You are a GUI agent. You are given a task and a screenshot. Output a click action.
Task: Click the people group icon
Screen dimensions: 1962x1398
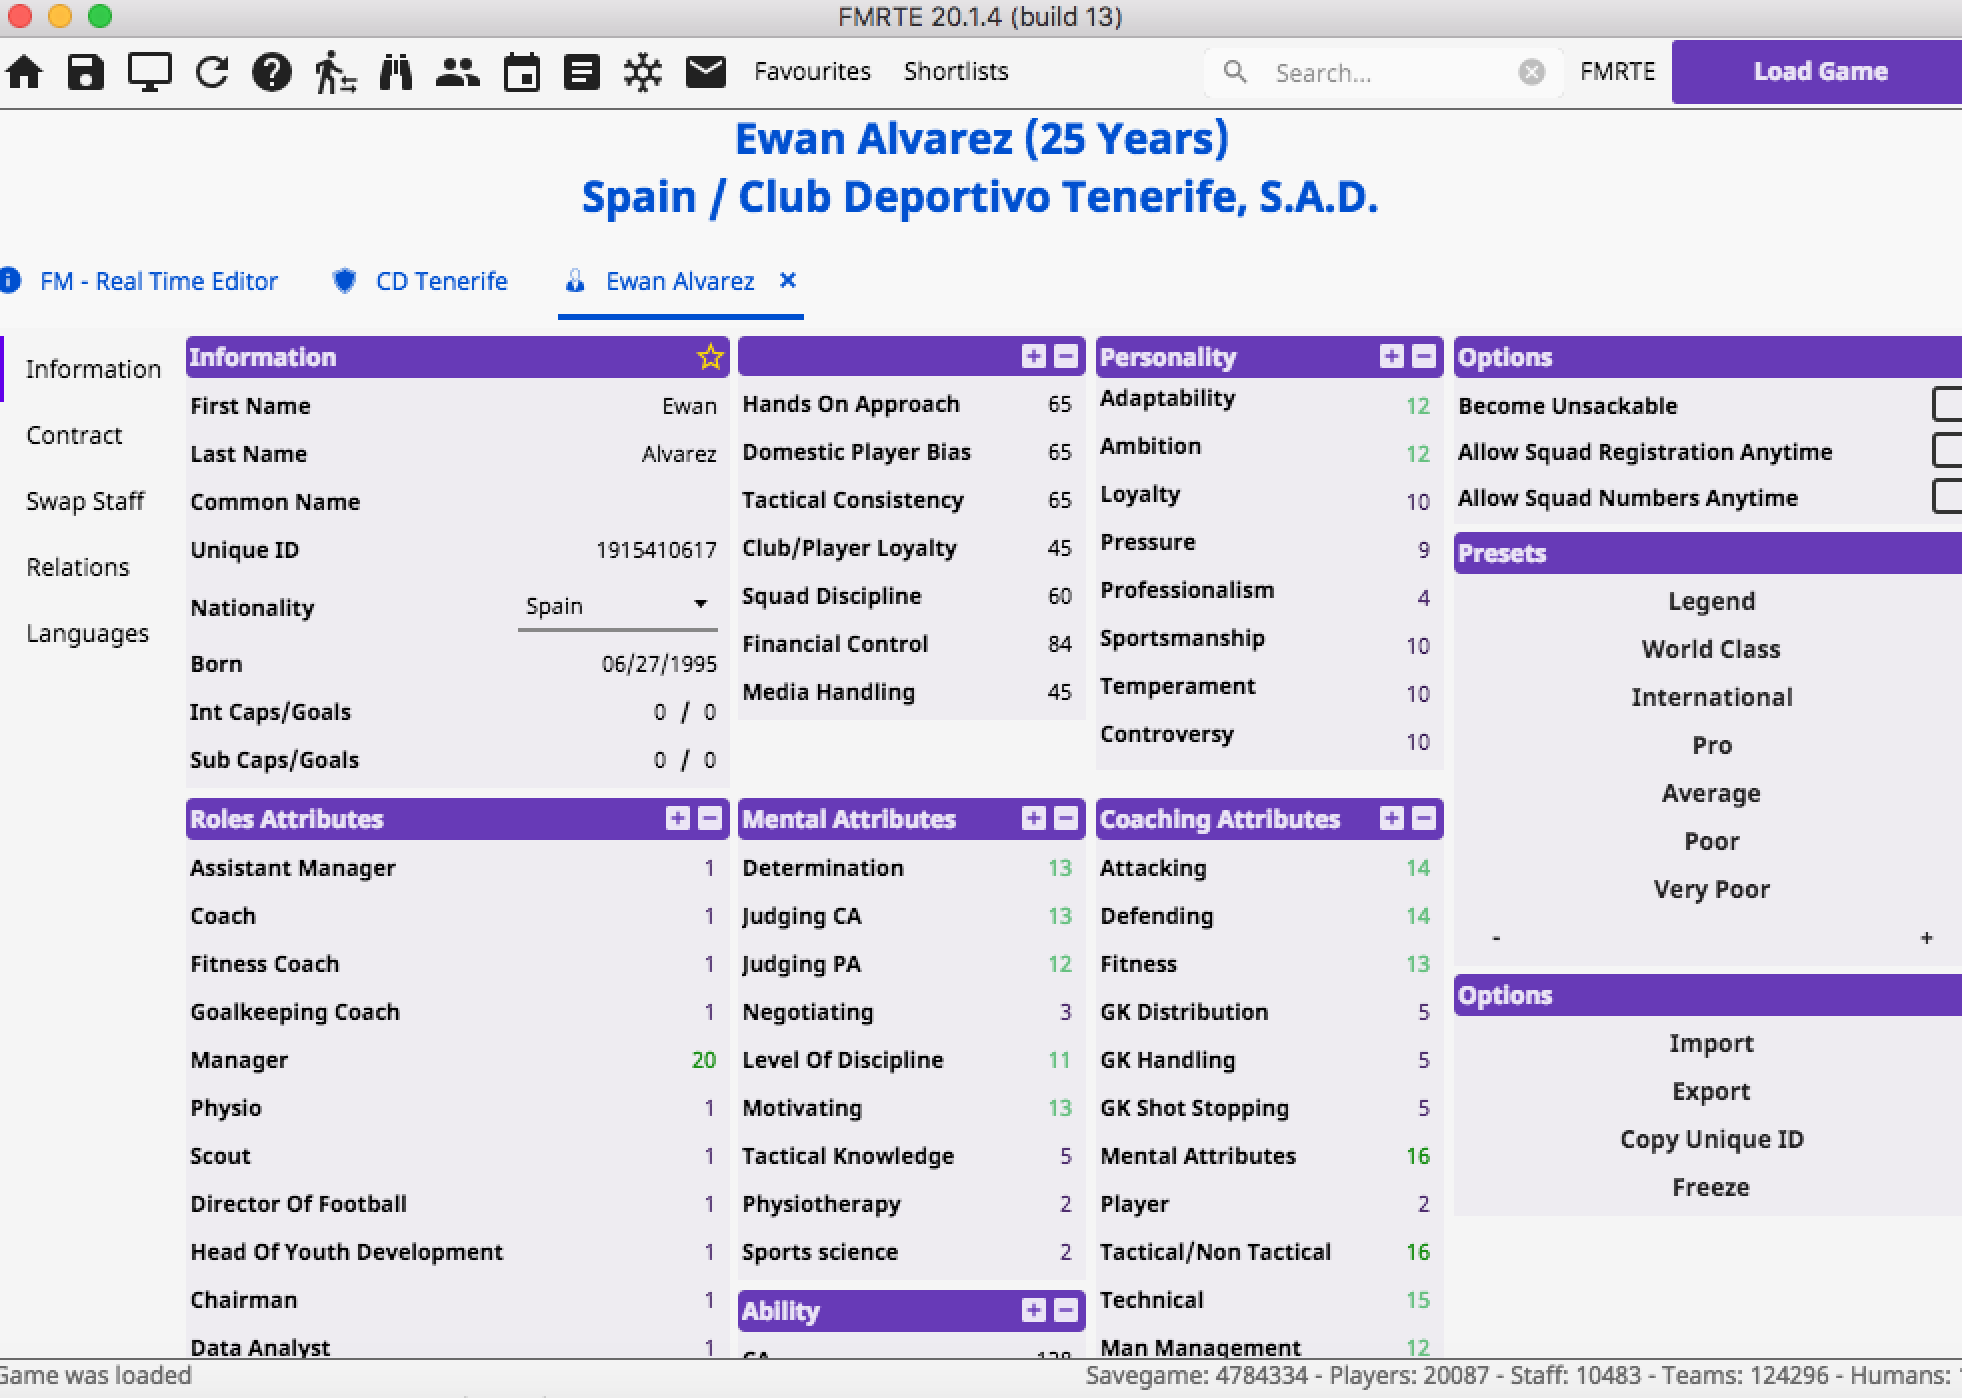point(458,72)
